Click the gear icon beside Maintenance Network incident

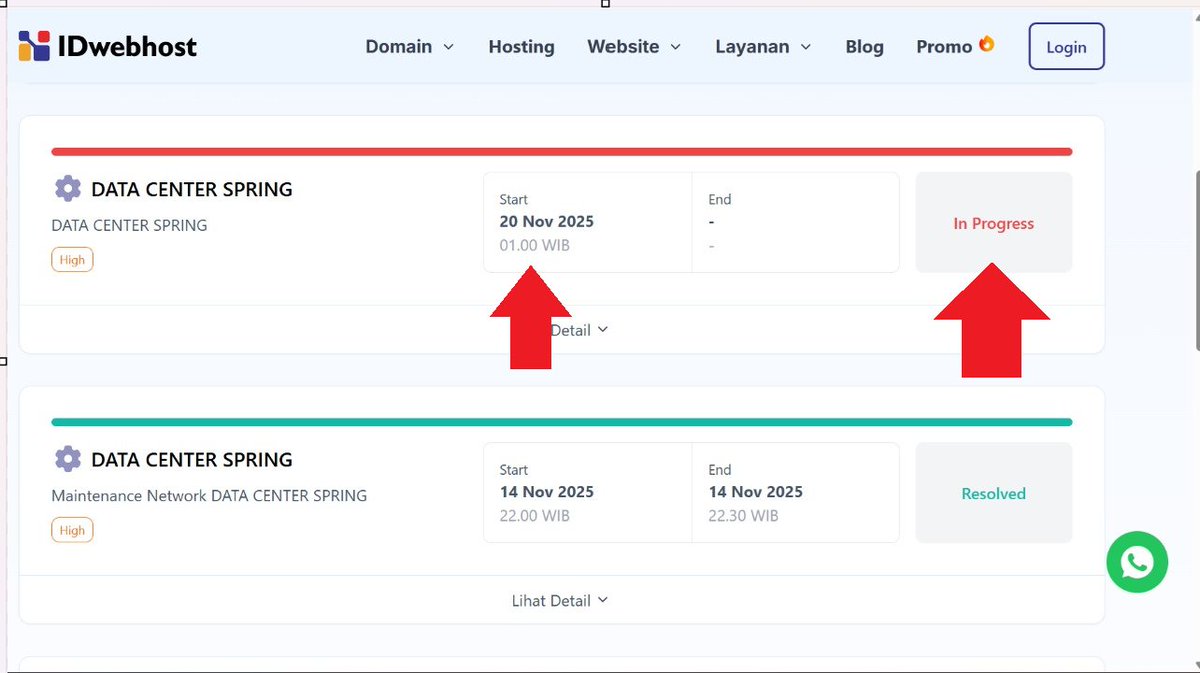click(67, 459)
